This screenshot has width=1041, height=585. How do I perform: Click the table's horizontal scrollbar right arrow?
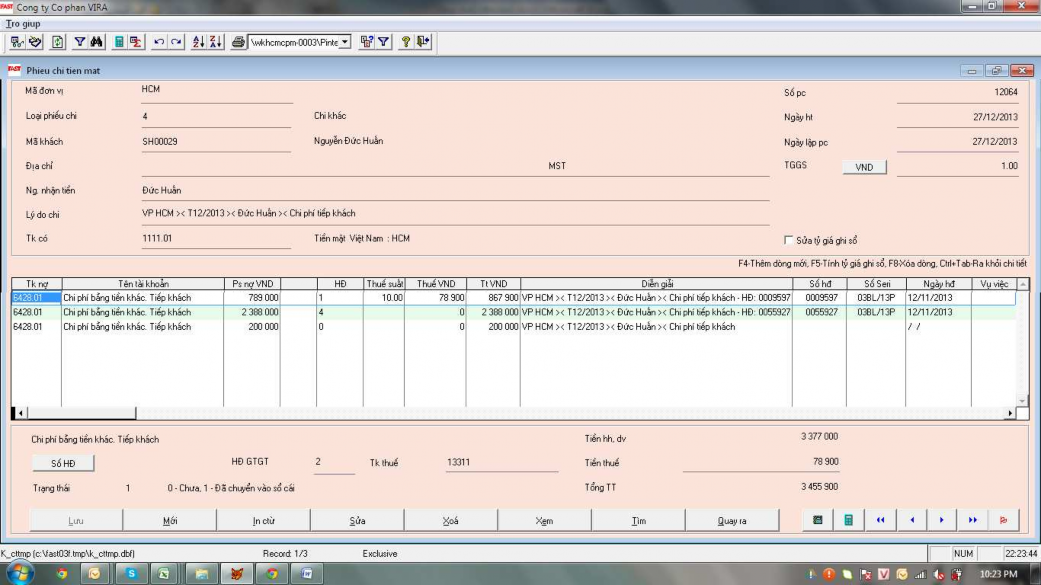(1010, 413)
